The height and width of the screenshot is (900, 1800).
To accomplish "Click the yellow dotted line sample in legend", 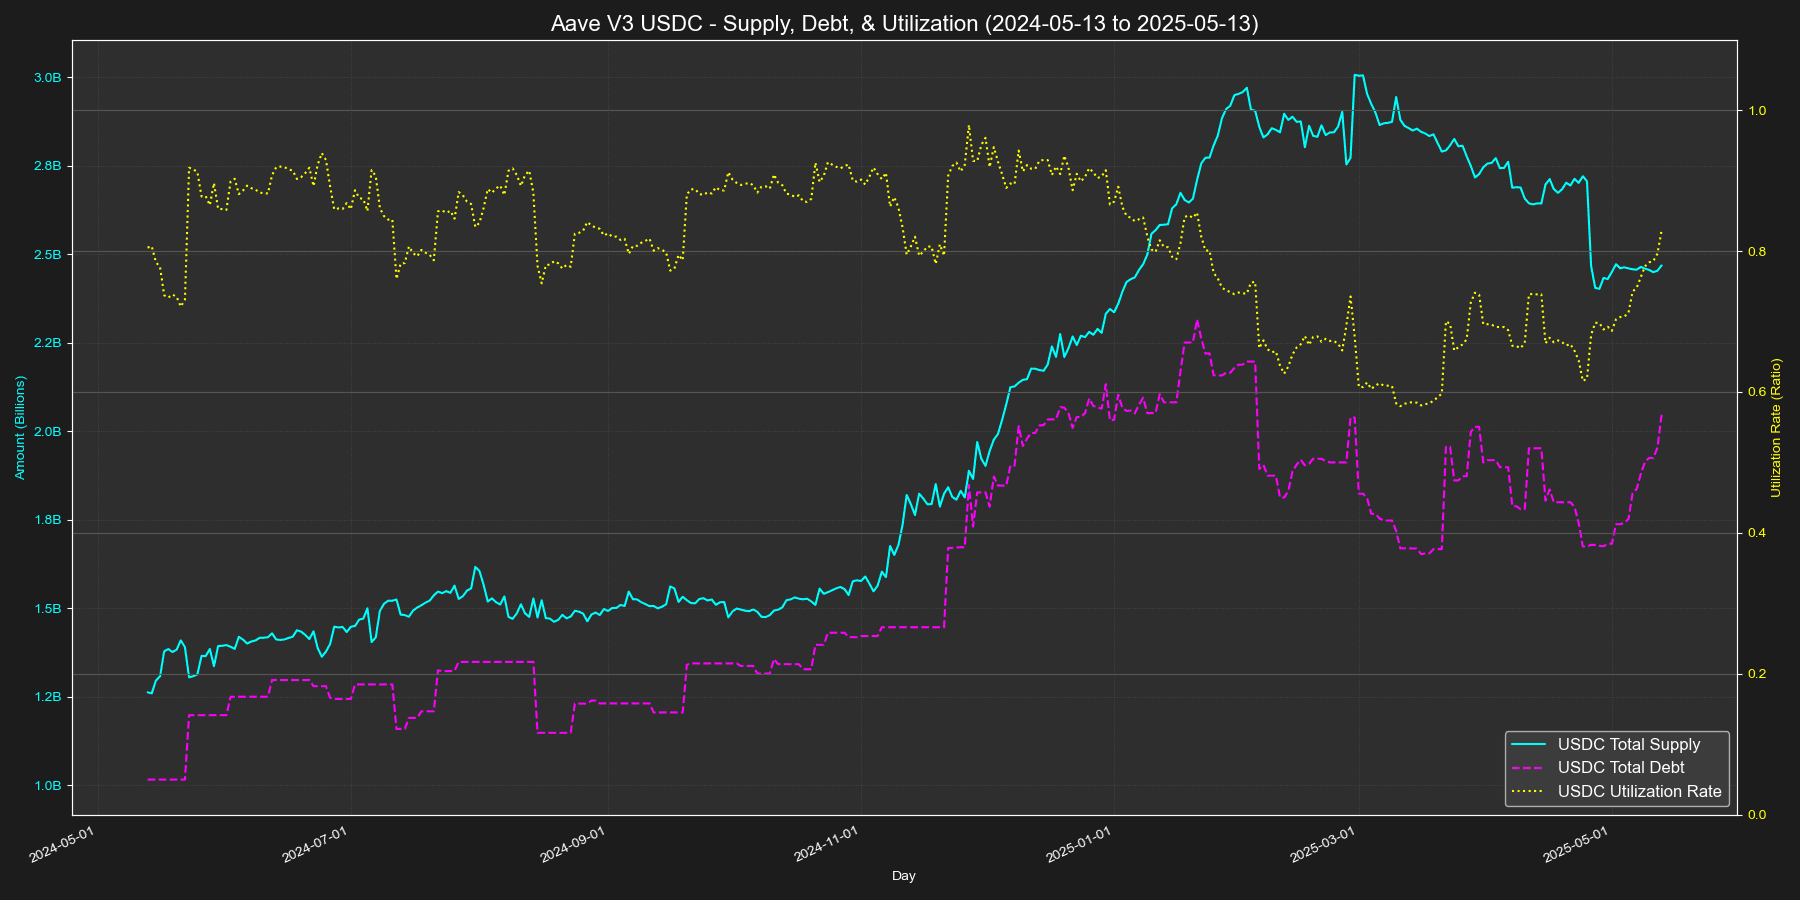I will click(1530, 791).
